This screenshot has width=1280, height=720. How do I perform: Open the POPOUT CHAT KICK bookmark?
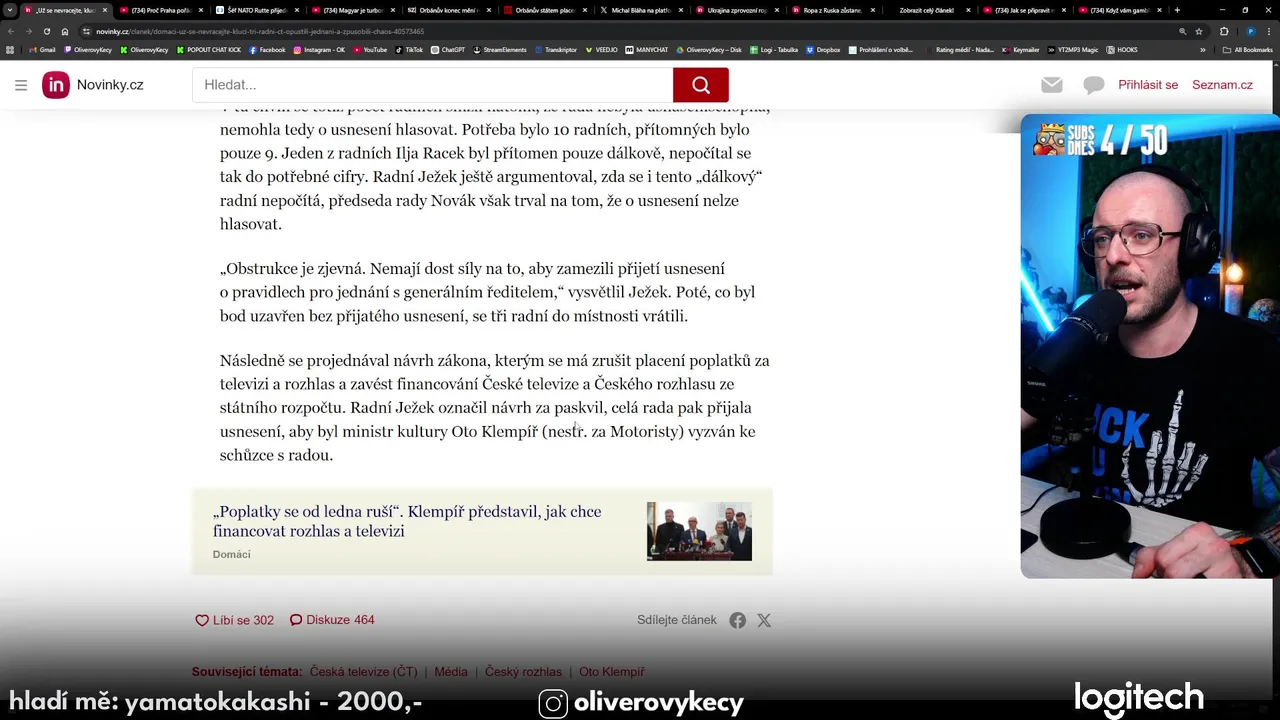point(210,49)
